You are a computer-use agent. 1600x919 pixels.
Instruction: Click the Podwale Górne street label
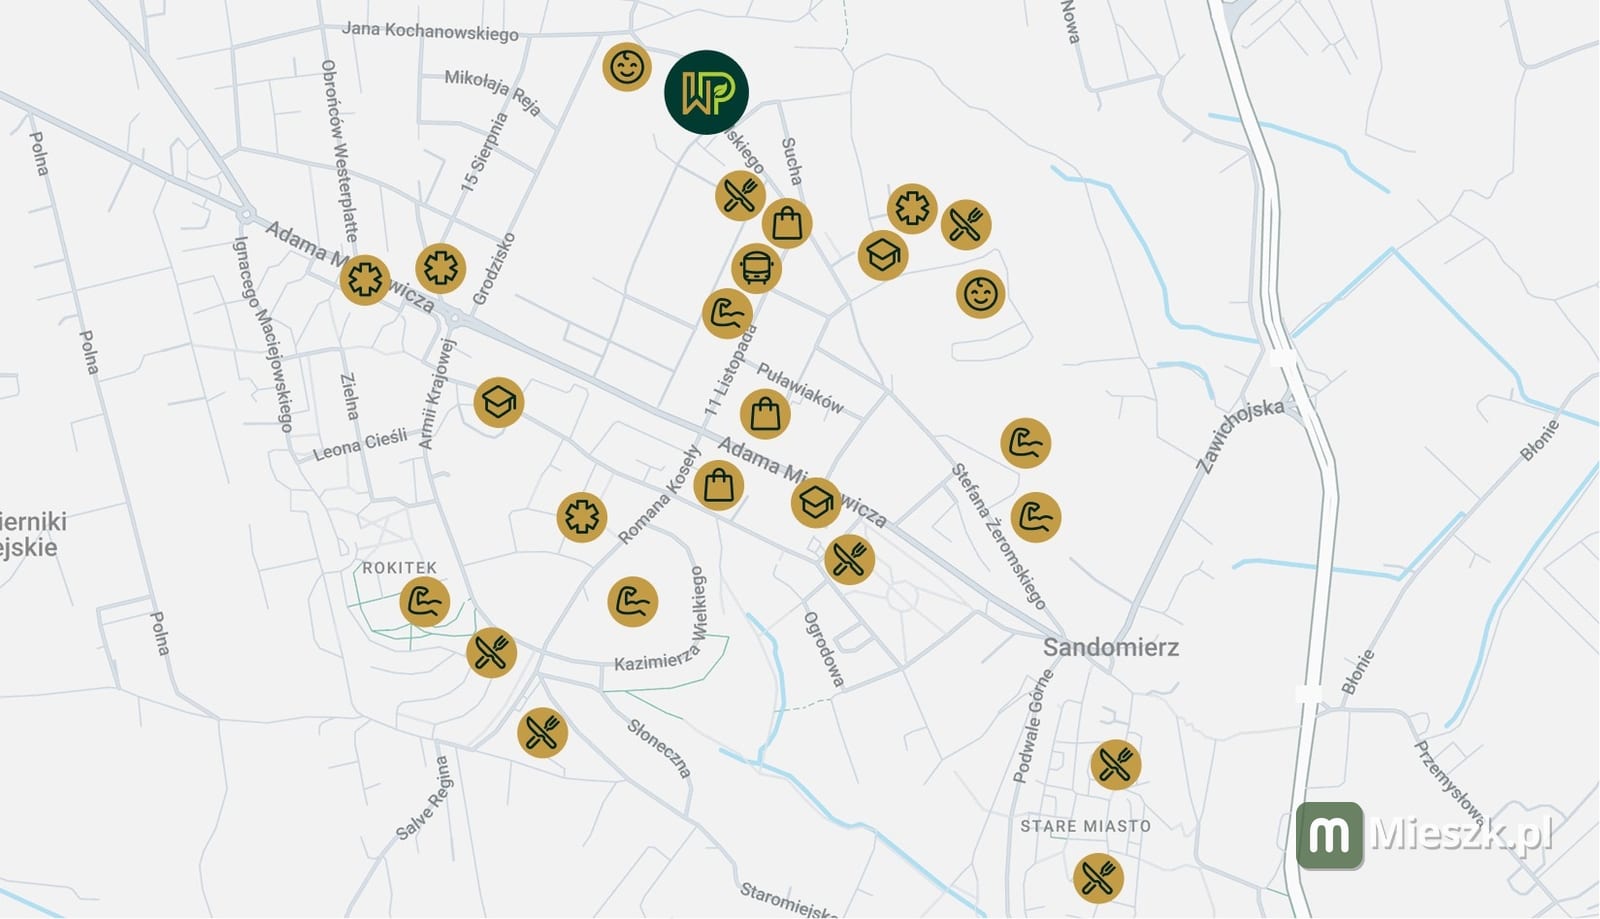[x=1033, y=726]
